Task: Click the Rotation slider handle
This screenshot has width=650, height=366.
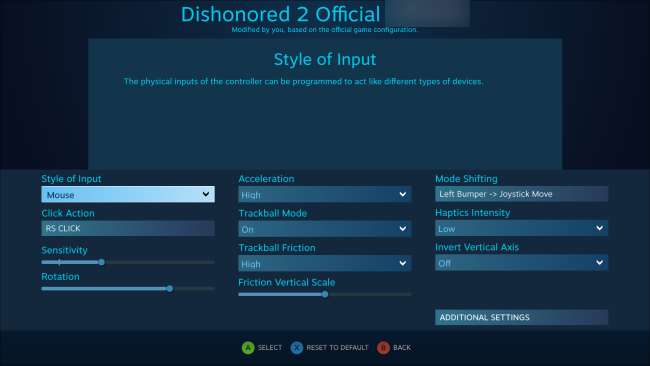Action: (170, 288)
